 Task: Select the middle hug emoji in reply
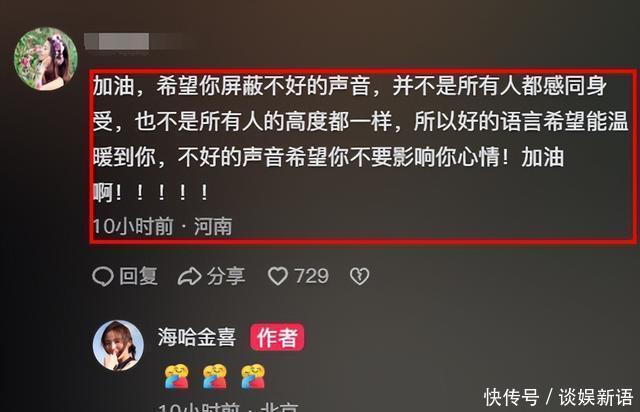click(215, 376)
